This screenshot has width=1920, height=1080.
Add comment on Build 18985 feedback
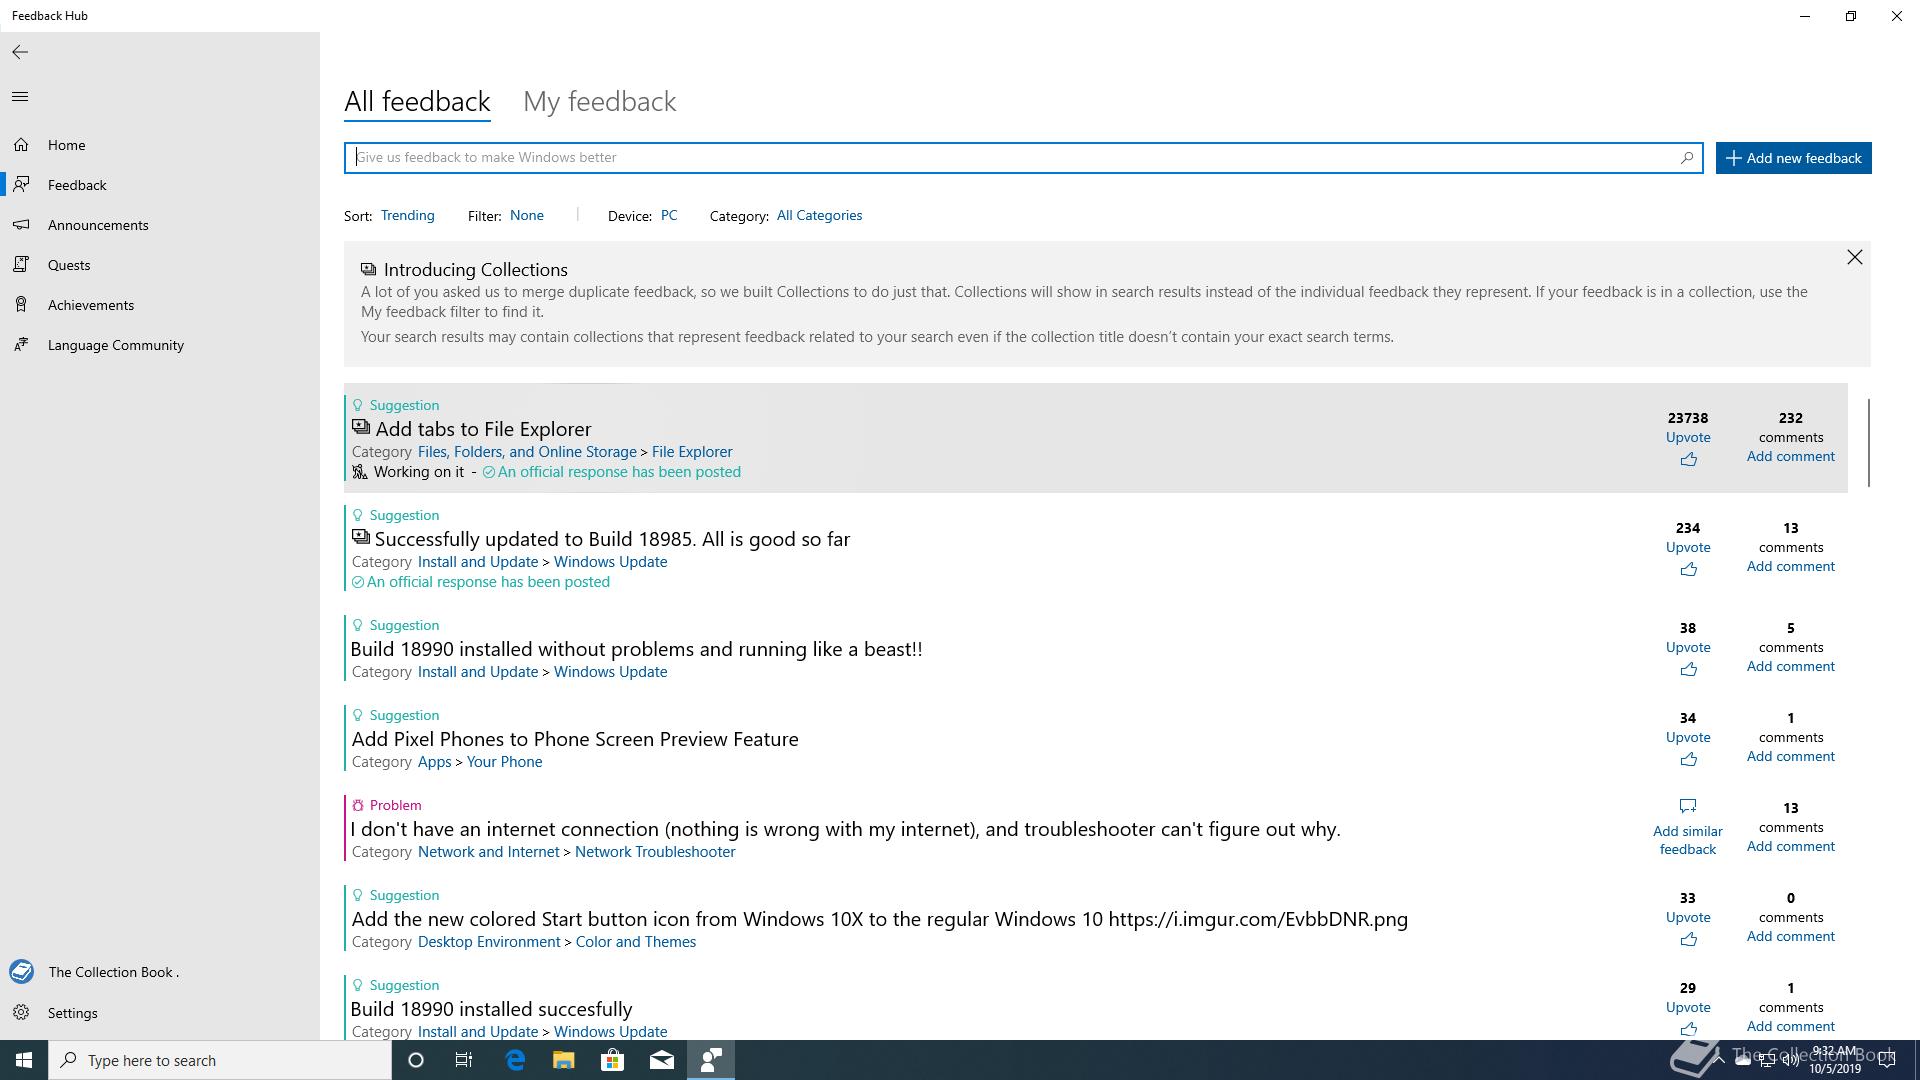(x=1791, y=566)
